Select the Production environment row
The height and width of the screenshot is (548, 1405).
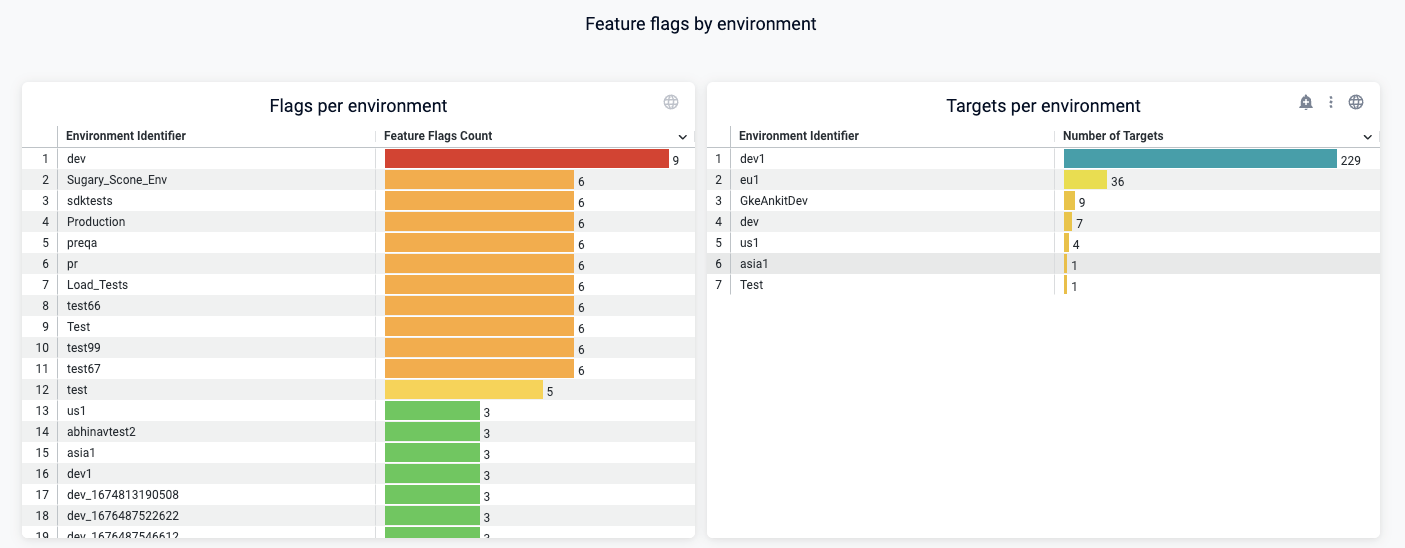[96, 222]
